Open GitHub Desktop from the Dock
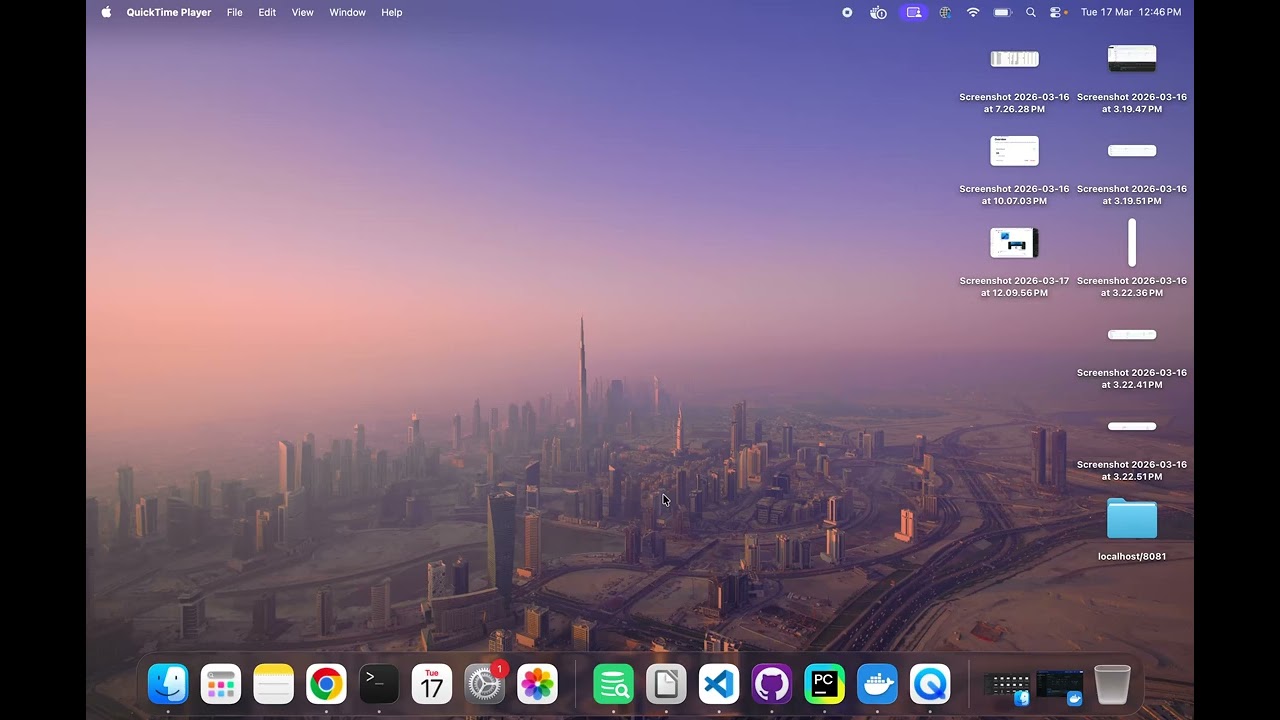Screen dimensions: 1280x720 click(x=771, y=684)
